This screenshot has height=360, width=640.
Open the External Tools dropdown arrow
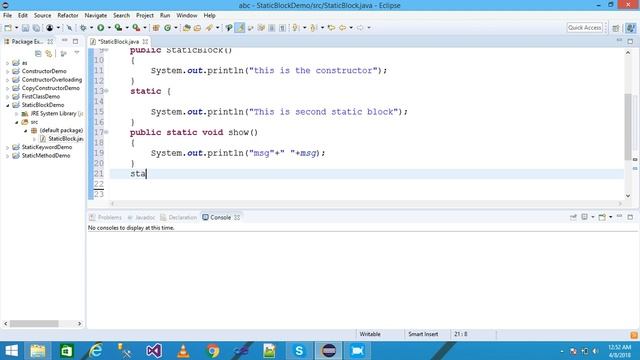coord(145,28)
